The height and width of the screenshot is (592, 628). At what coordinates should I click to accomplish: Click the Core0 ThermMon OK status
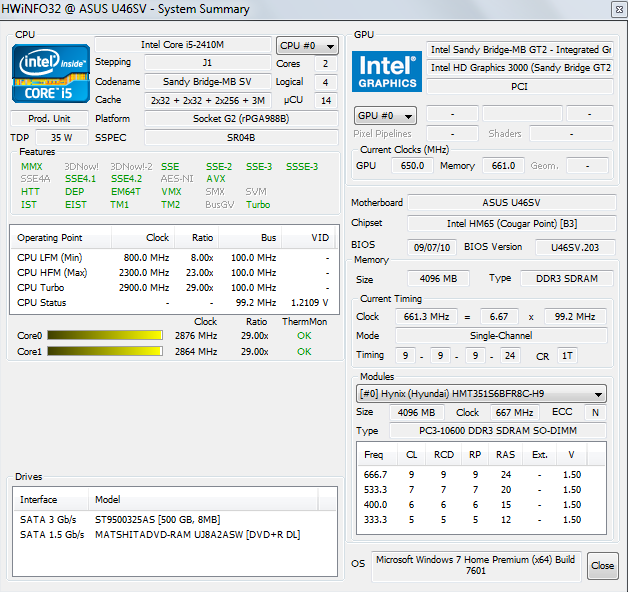tap(304, 336)
